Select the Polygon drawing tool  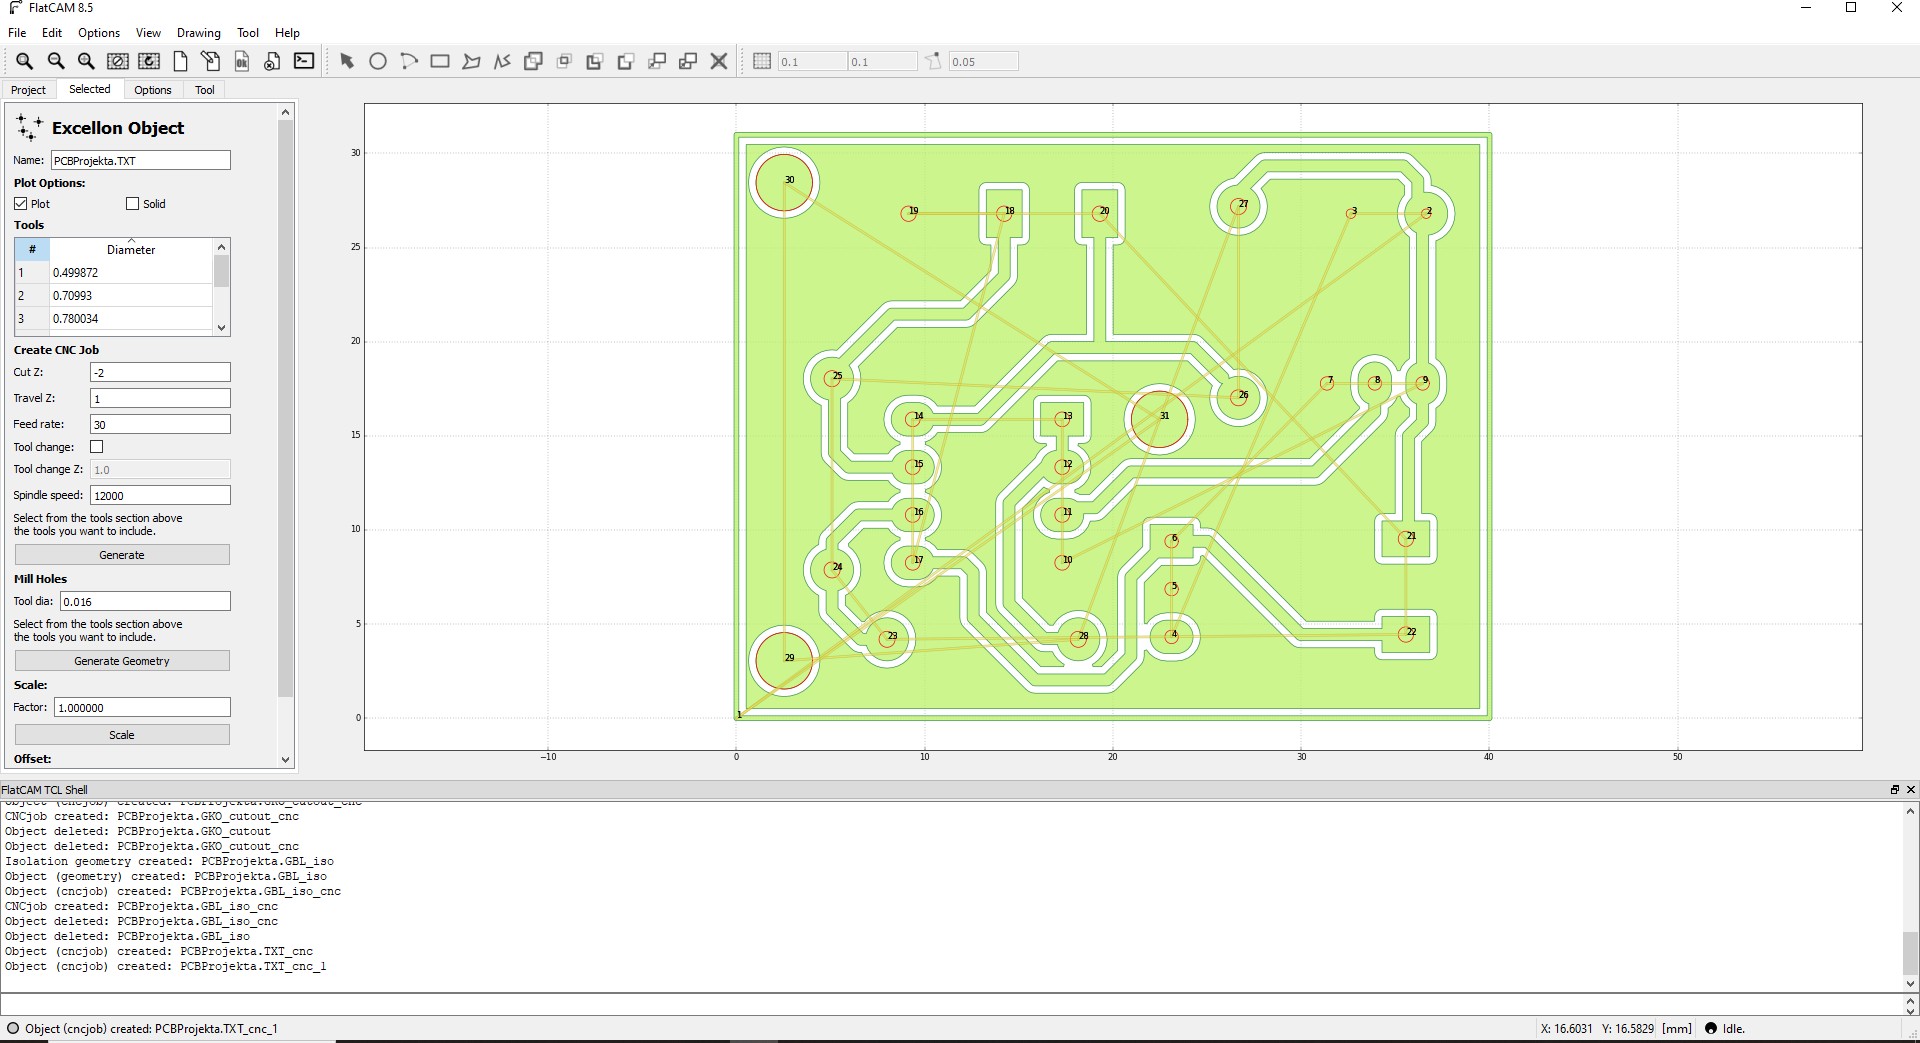[x=471, y=61]
